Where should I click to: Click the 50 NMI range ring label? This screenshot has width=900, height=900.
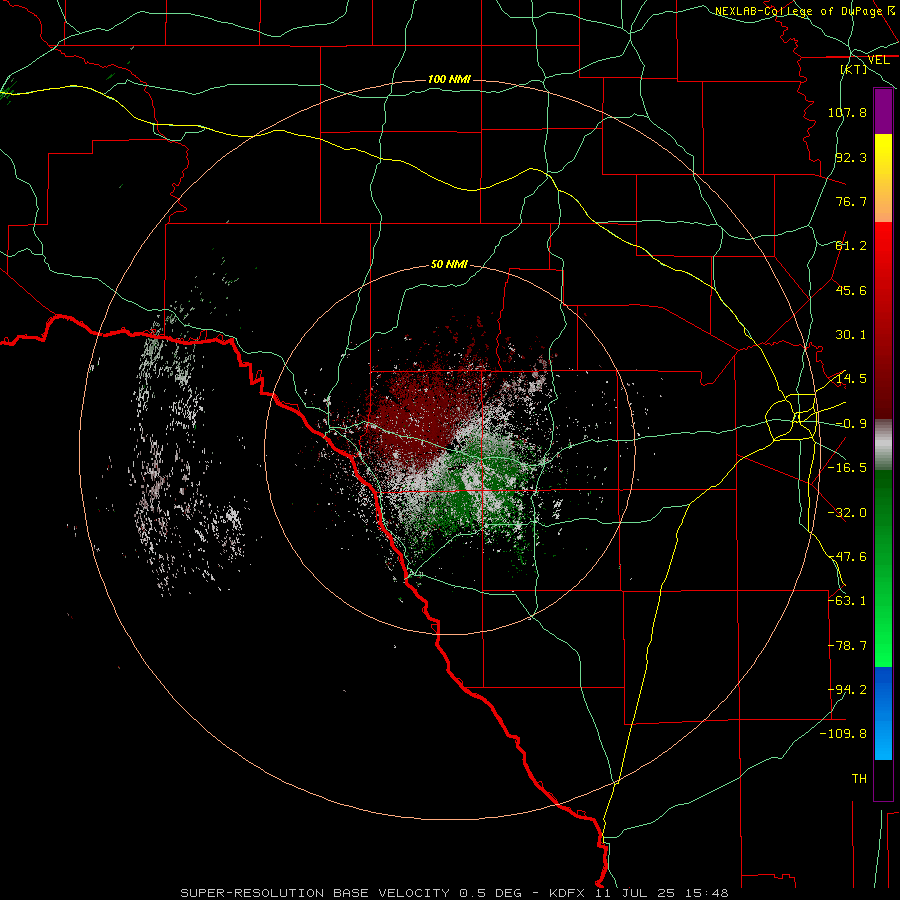(449, 265)
